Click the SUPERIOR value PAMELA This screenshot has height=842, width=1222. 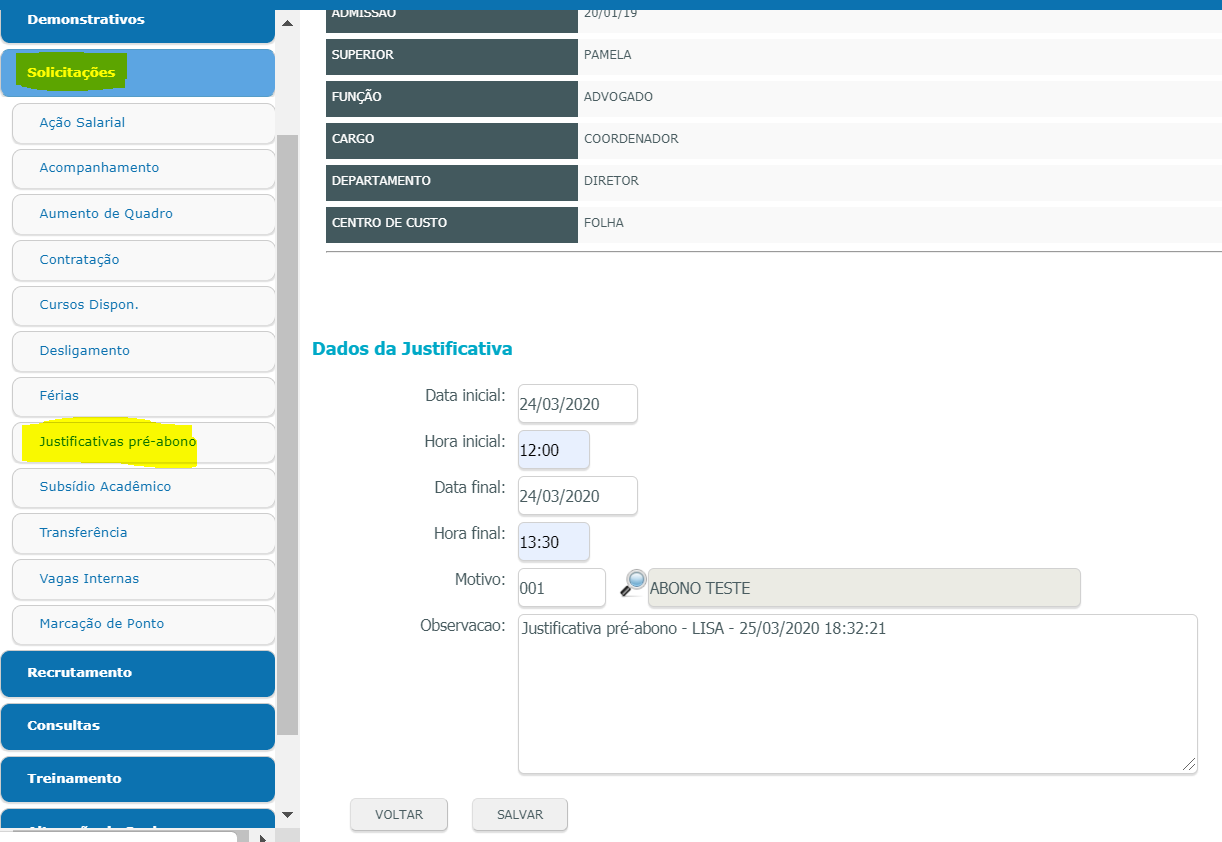tap(608, 55)
